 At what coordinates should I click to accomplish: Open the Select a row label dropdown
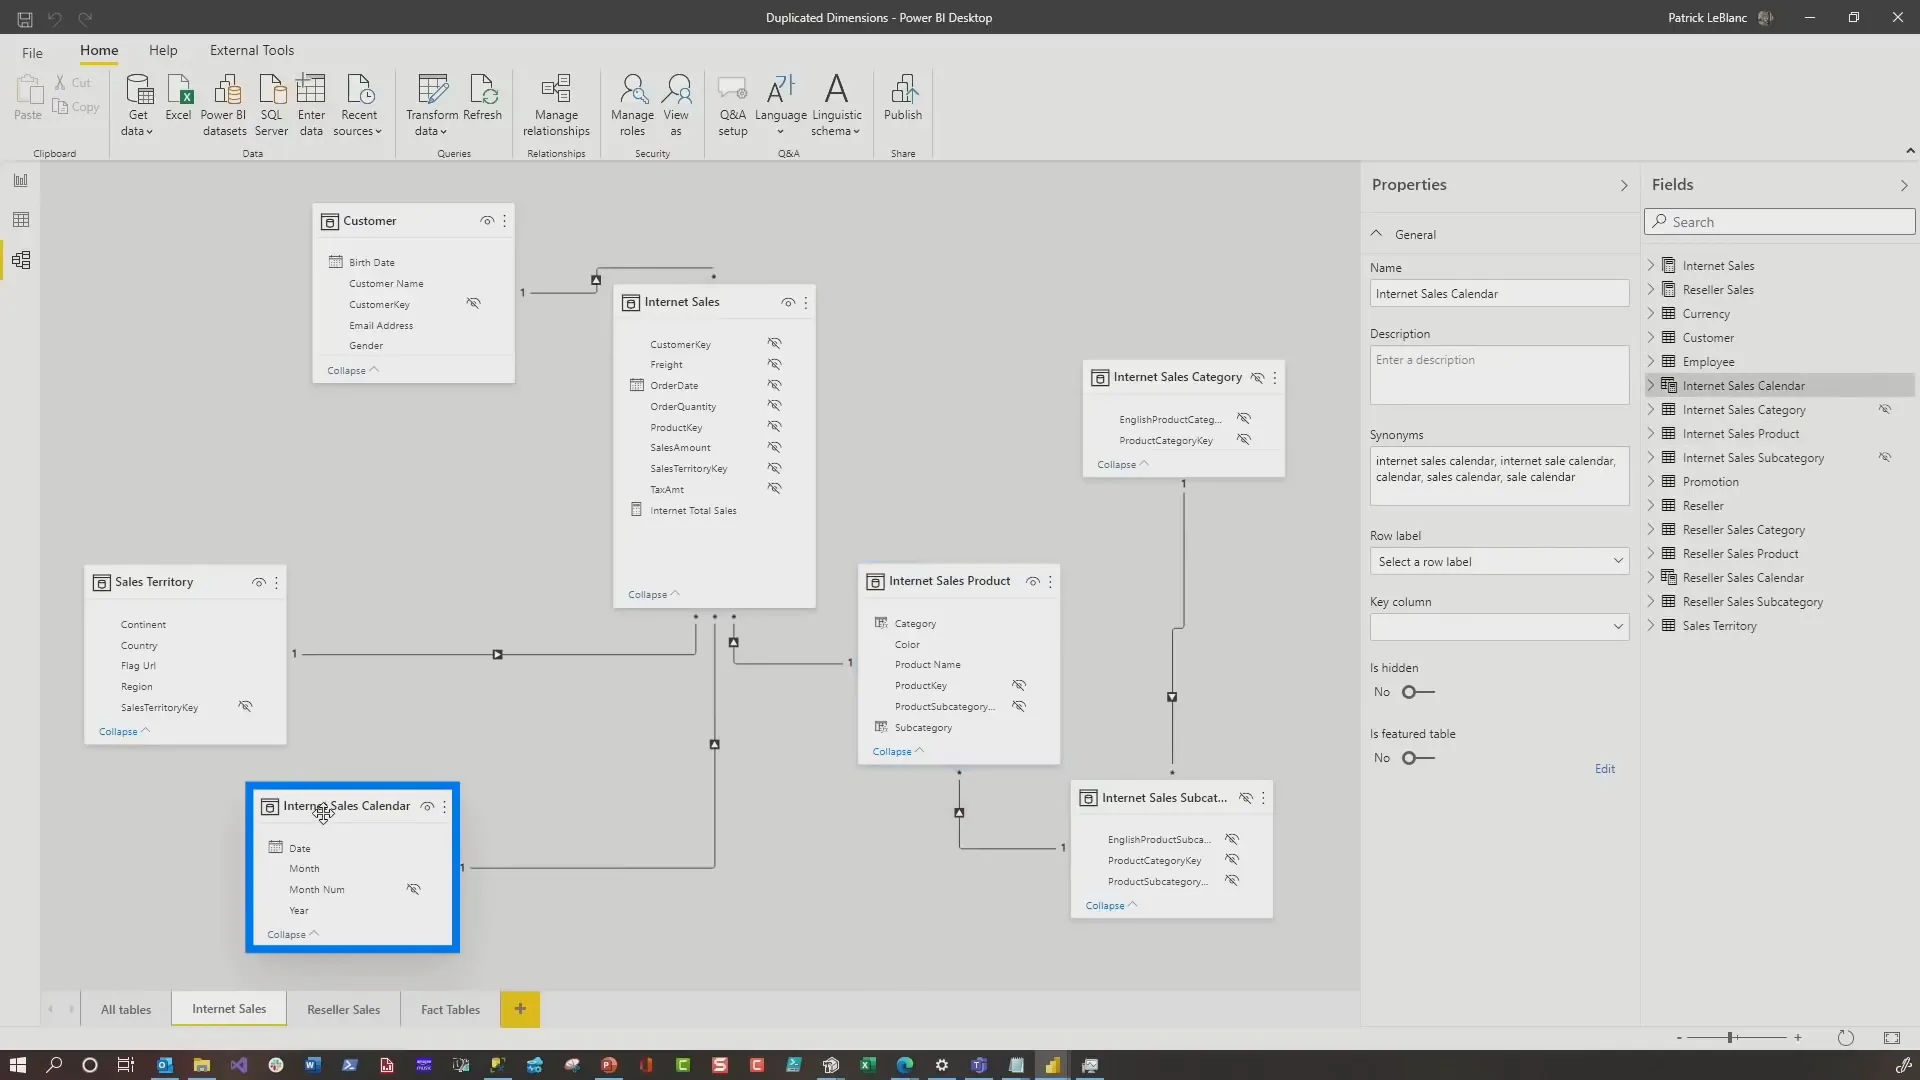[x=1498, y=561]
